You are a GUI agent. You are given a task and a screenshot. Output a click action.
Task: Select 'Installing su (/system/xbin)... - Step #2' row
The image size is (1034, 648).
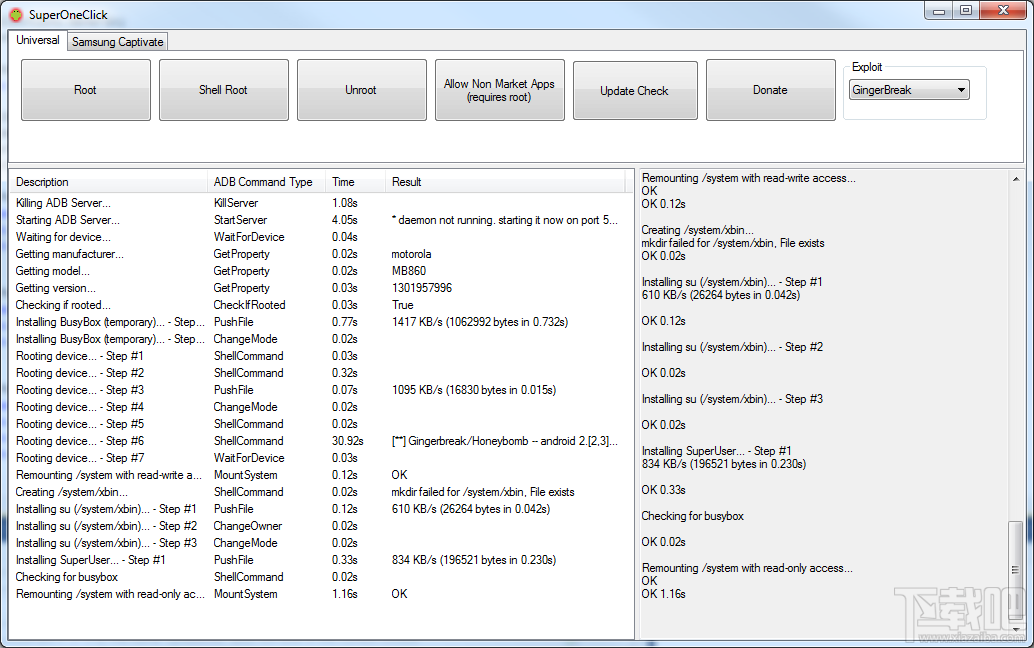pos(319,526)
